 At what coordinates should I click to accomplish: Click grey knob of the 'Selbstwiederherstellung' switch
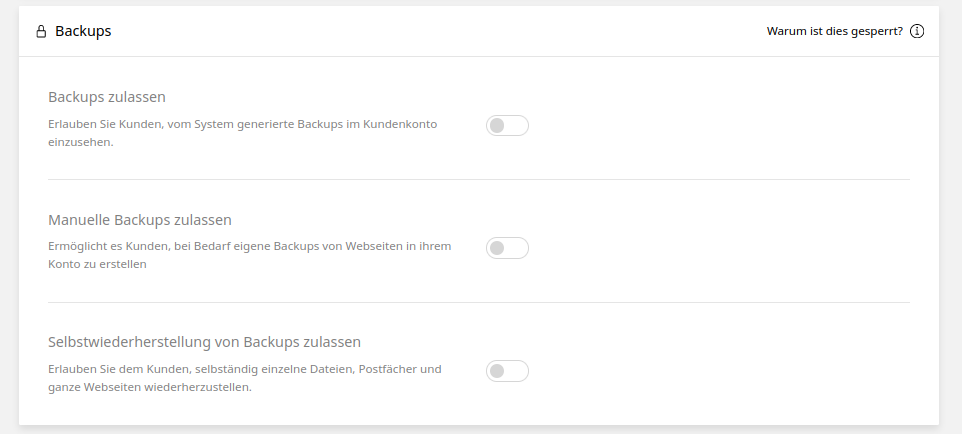pos(498,371)
